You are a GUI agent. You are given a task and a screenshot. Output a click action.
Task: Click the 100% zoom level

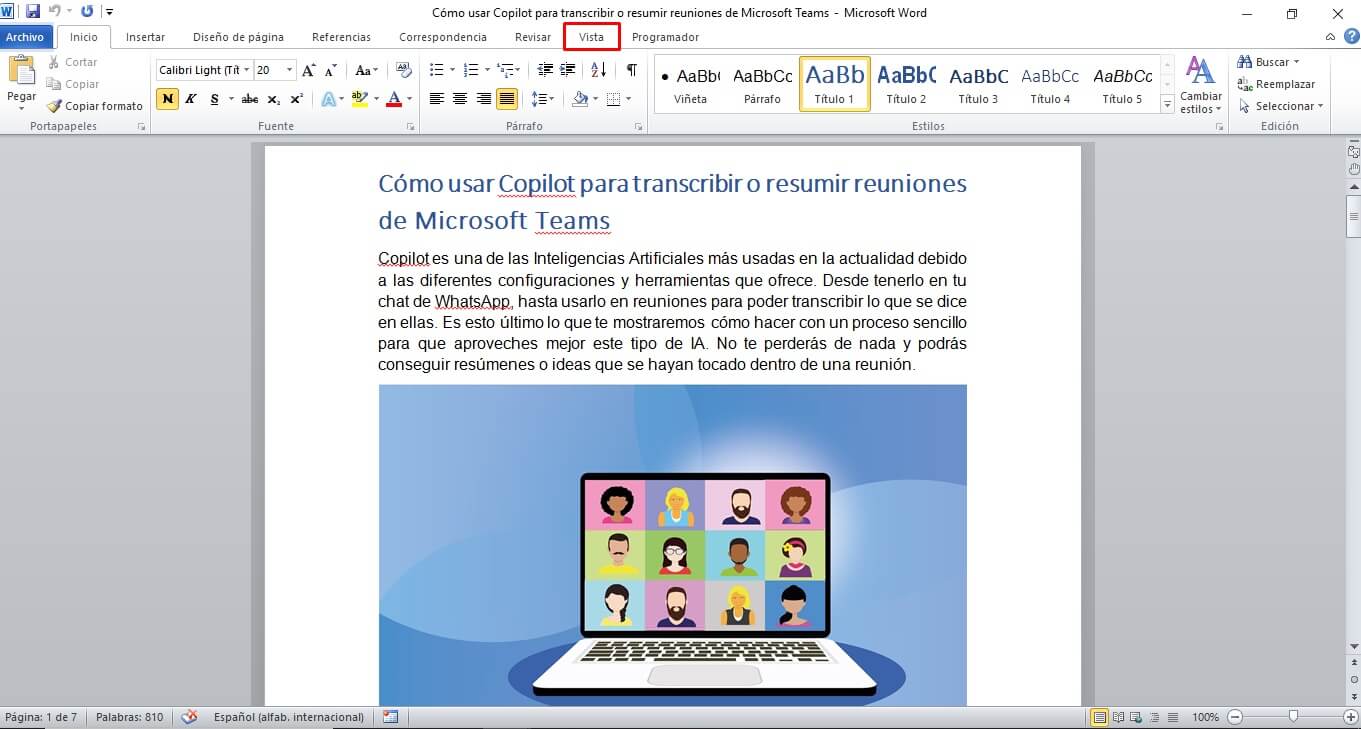point(1205,717)
